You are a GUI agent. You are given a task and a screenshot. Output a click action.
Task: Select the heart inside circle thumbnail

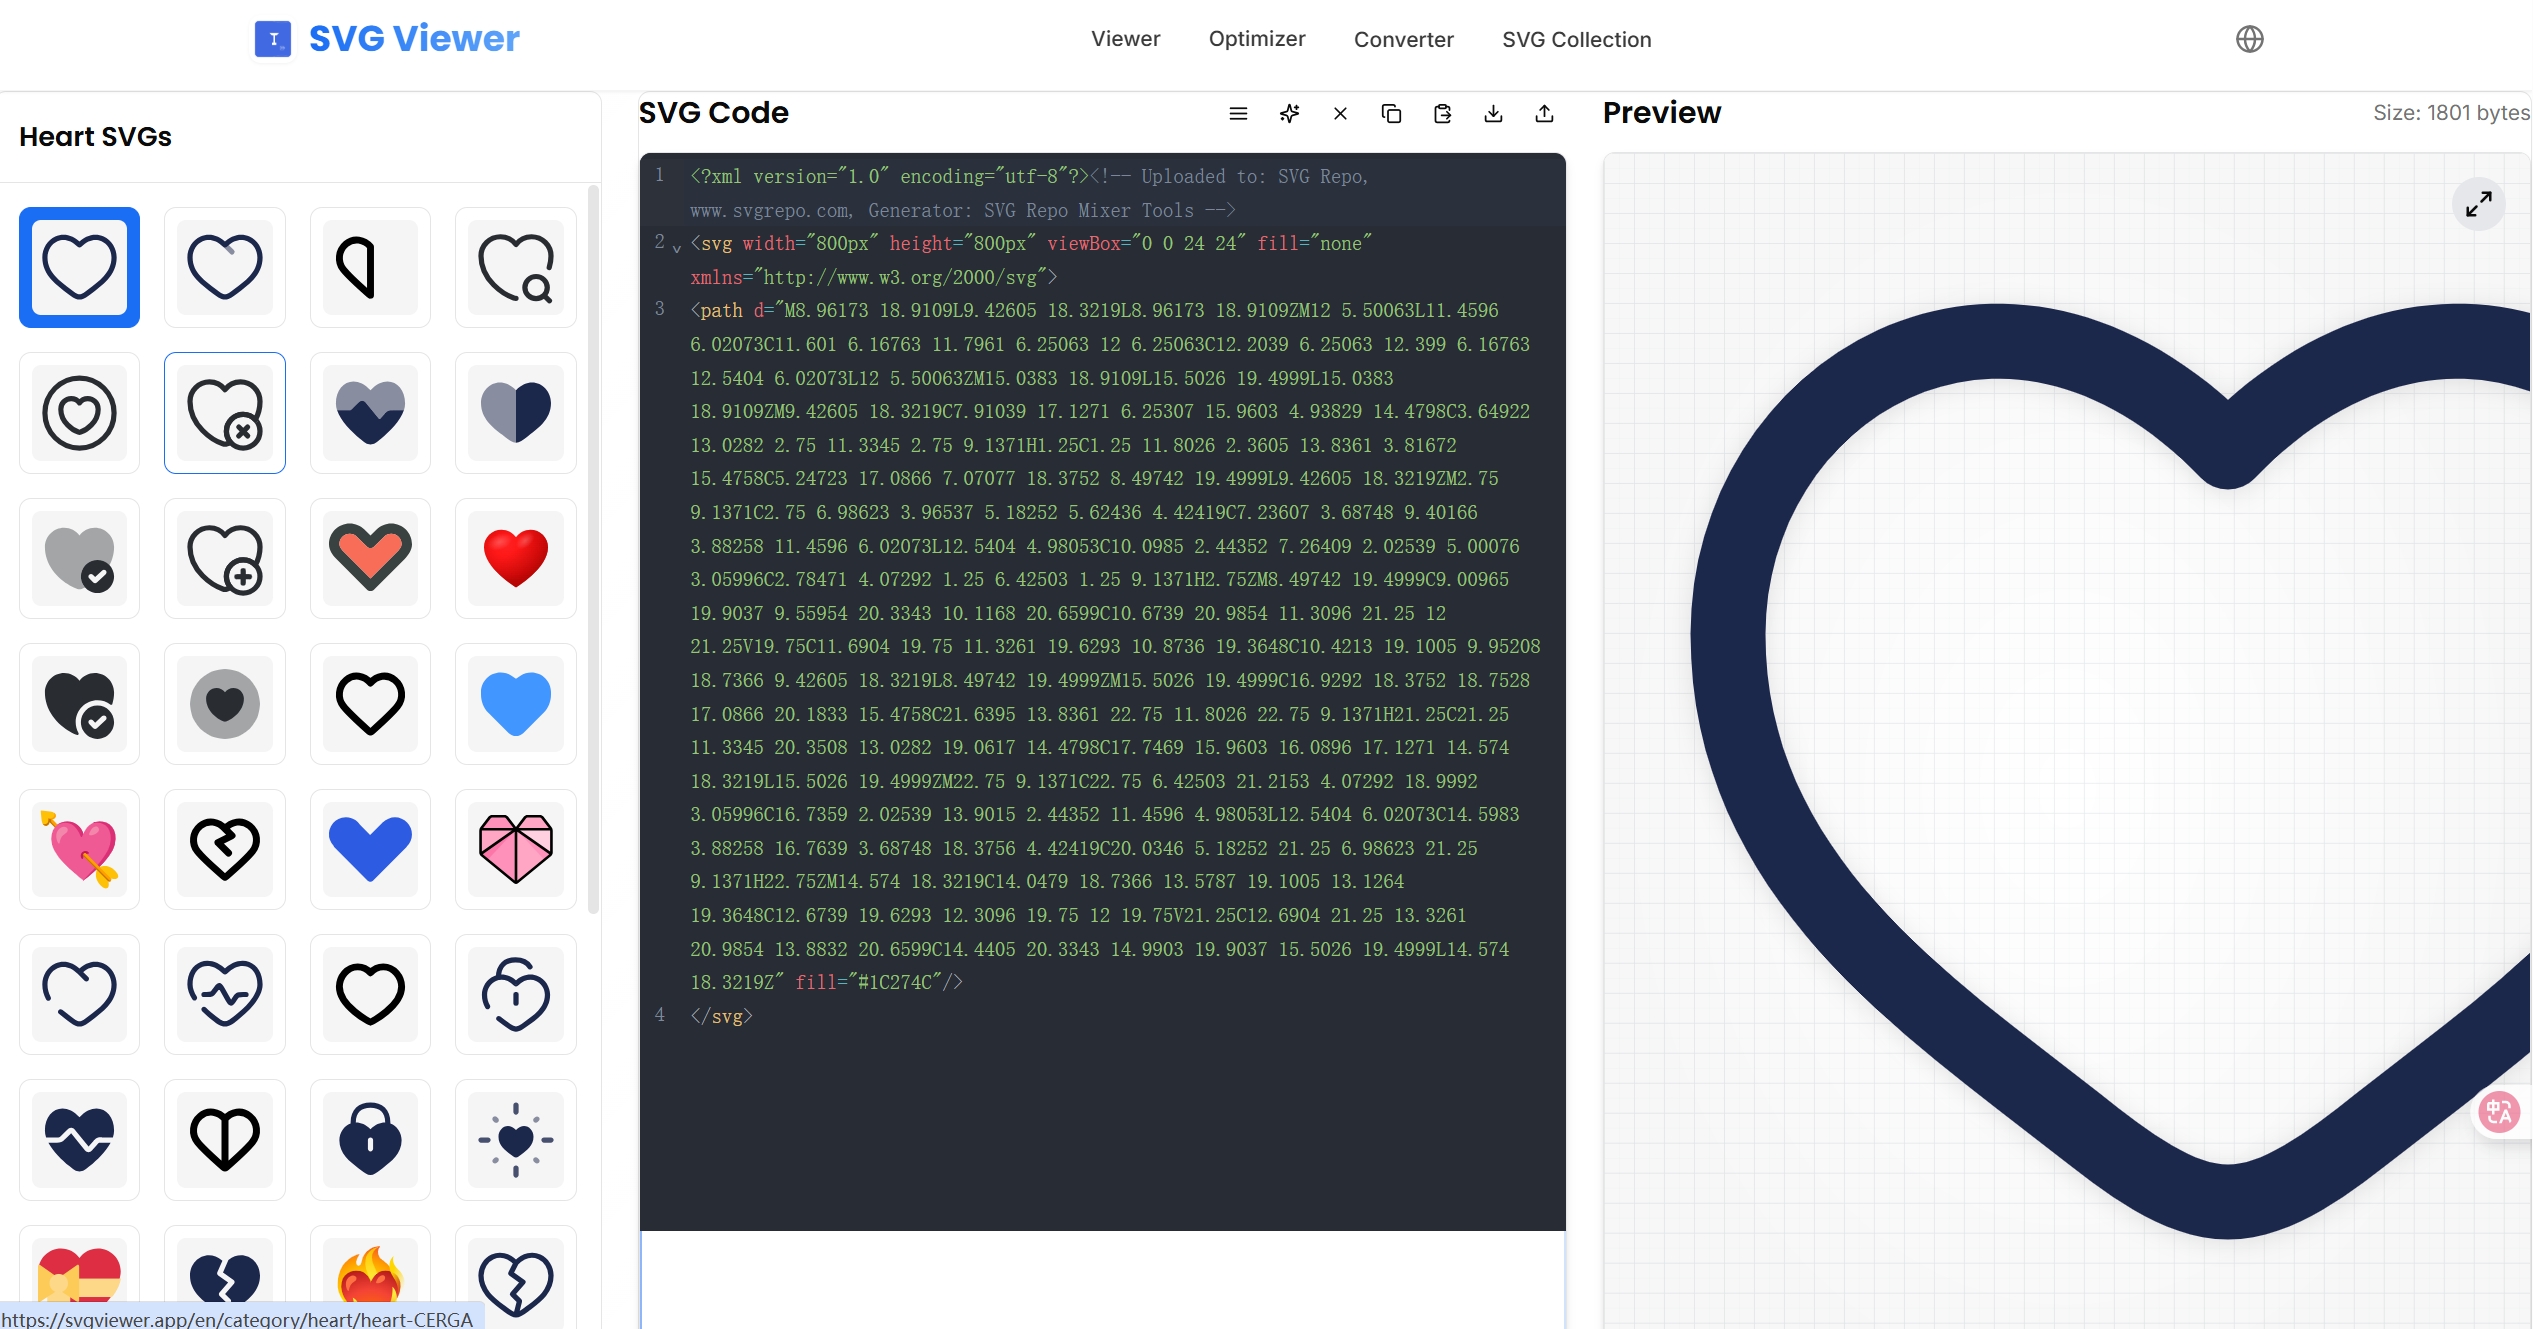[79, 413]
